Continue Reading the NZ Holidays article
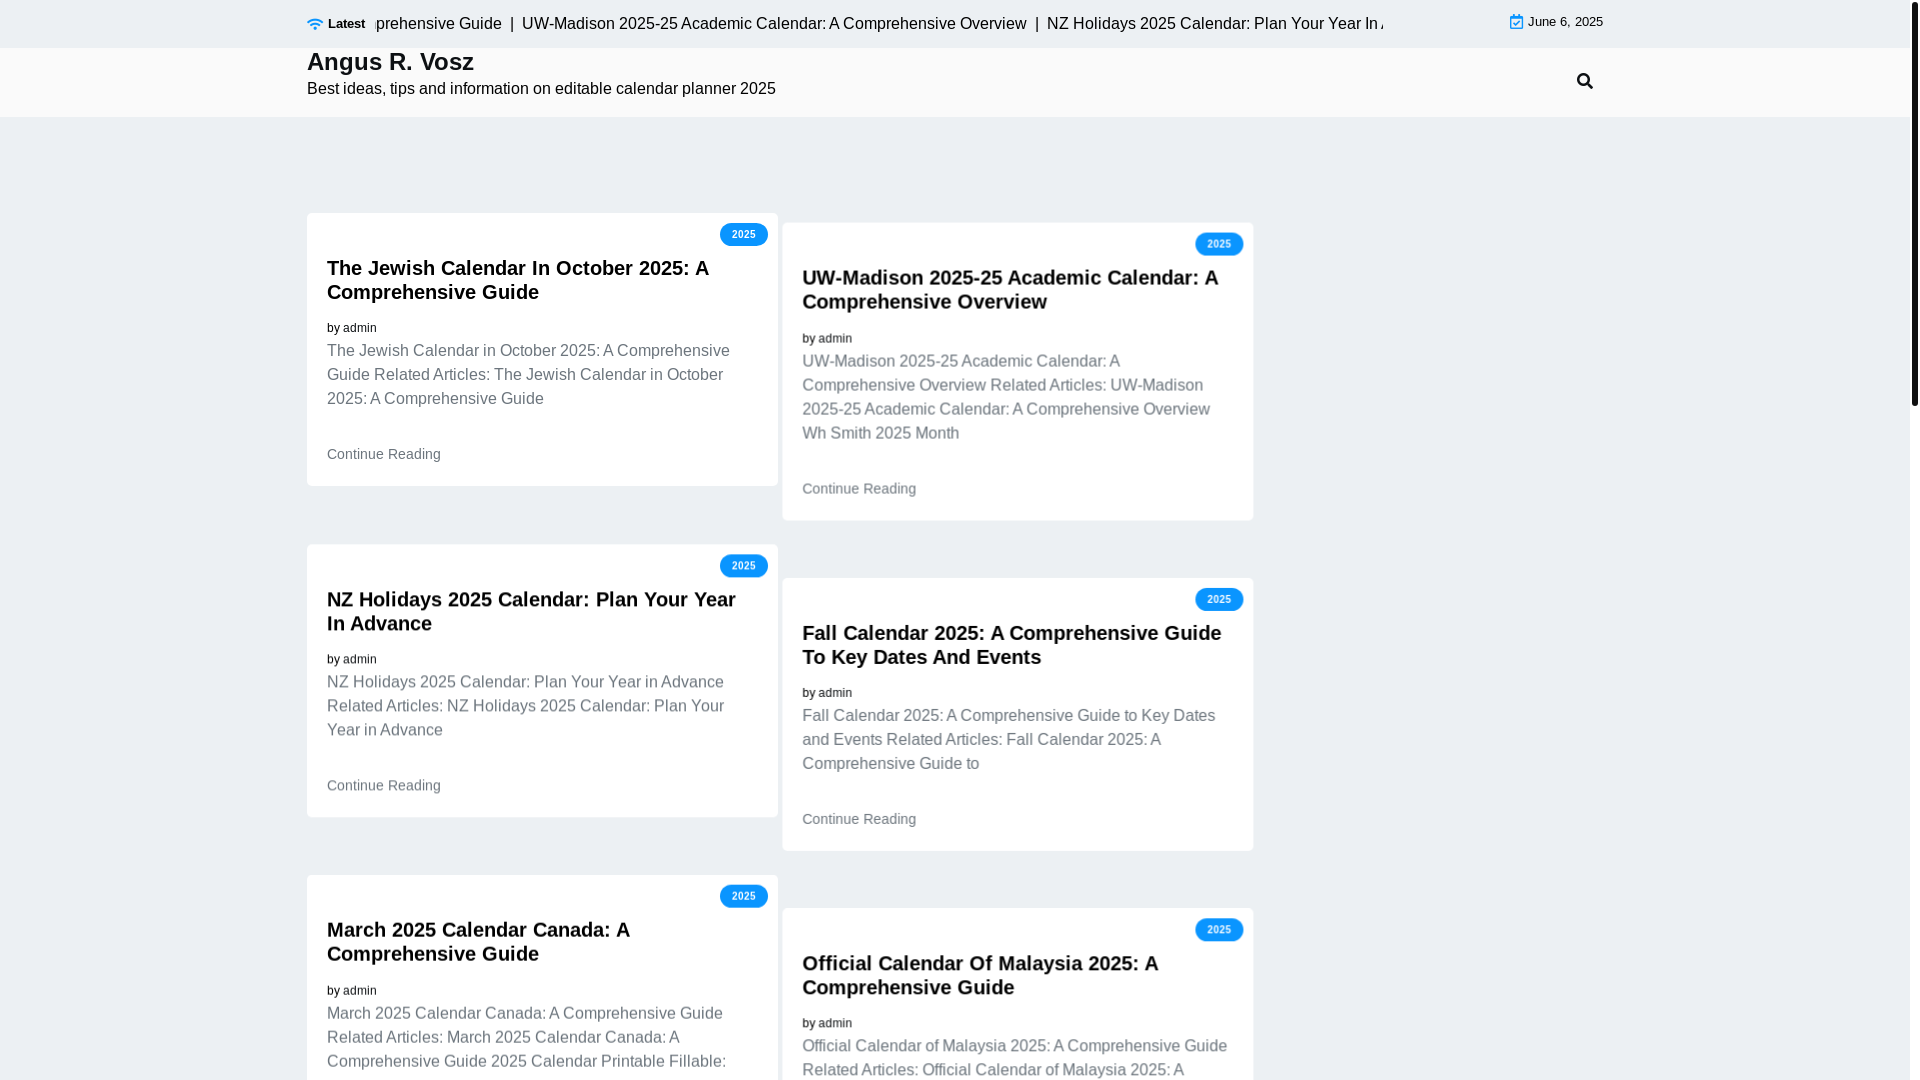Screen dimensions: 1920x1080 [x=384, y=785]
